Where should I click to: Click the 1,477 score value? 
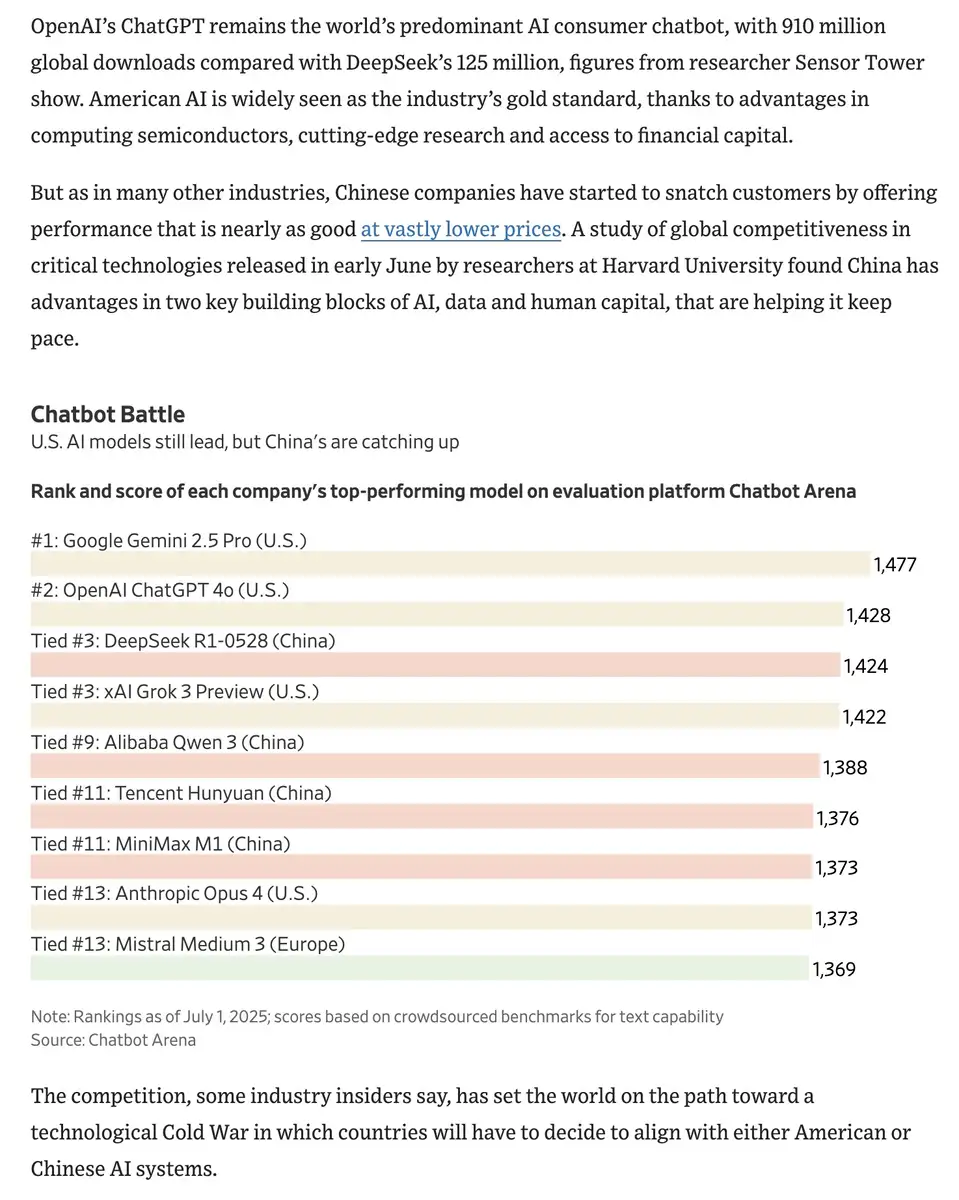tap(895, 565)
